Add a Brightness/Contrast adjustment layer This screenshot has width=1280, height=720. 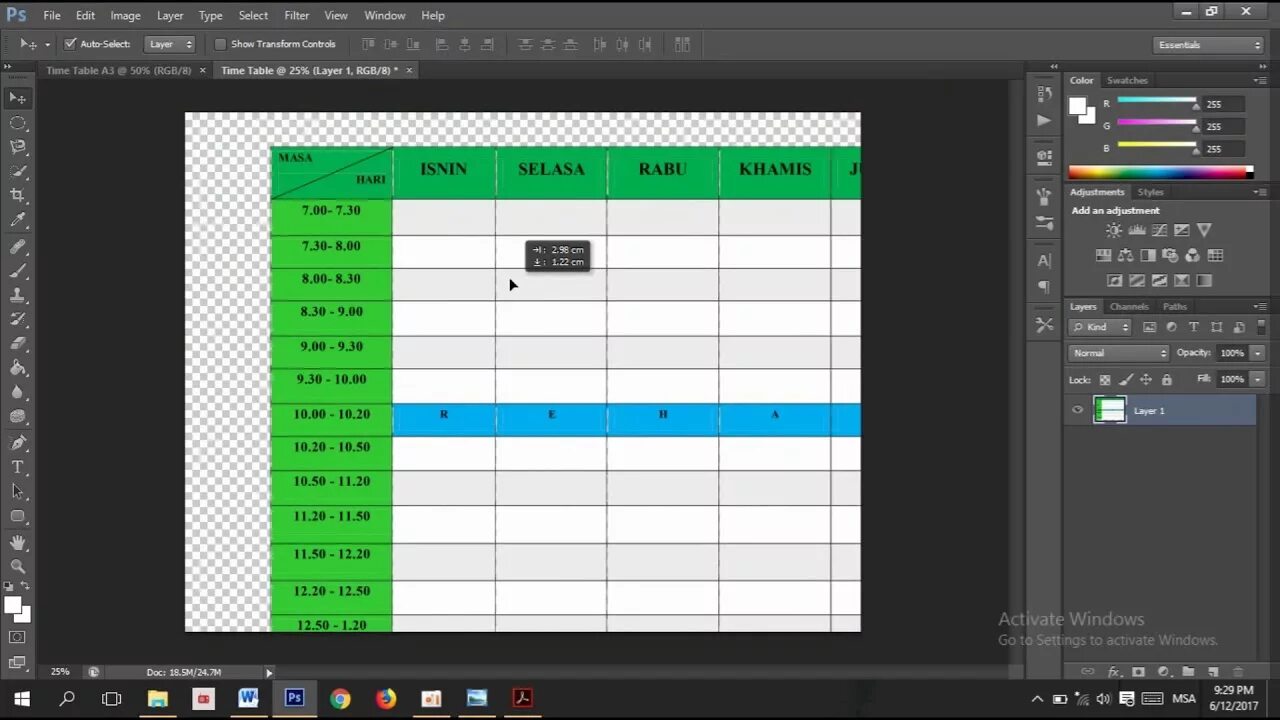(1114, 230)
